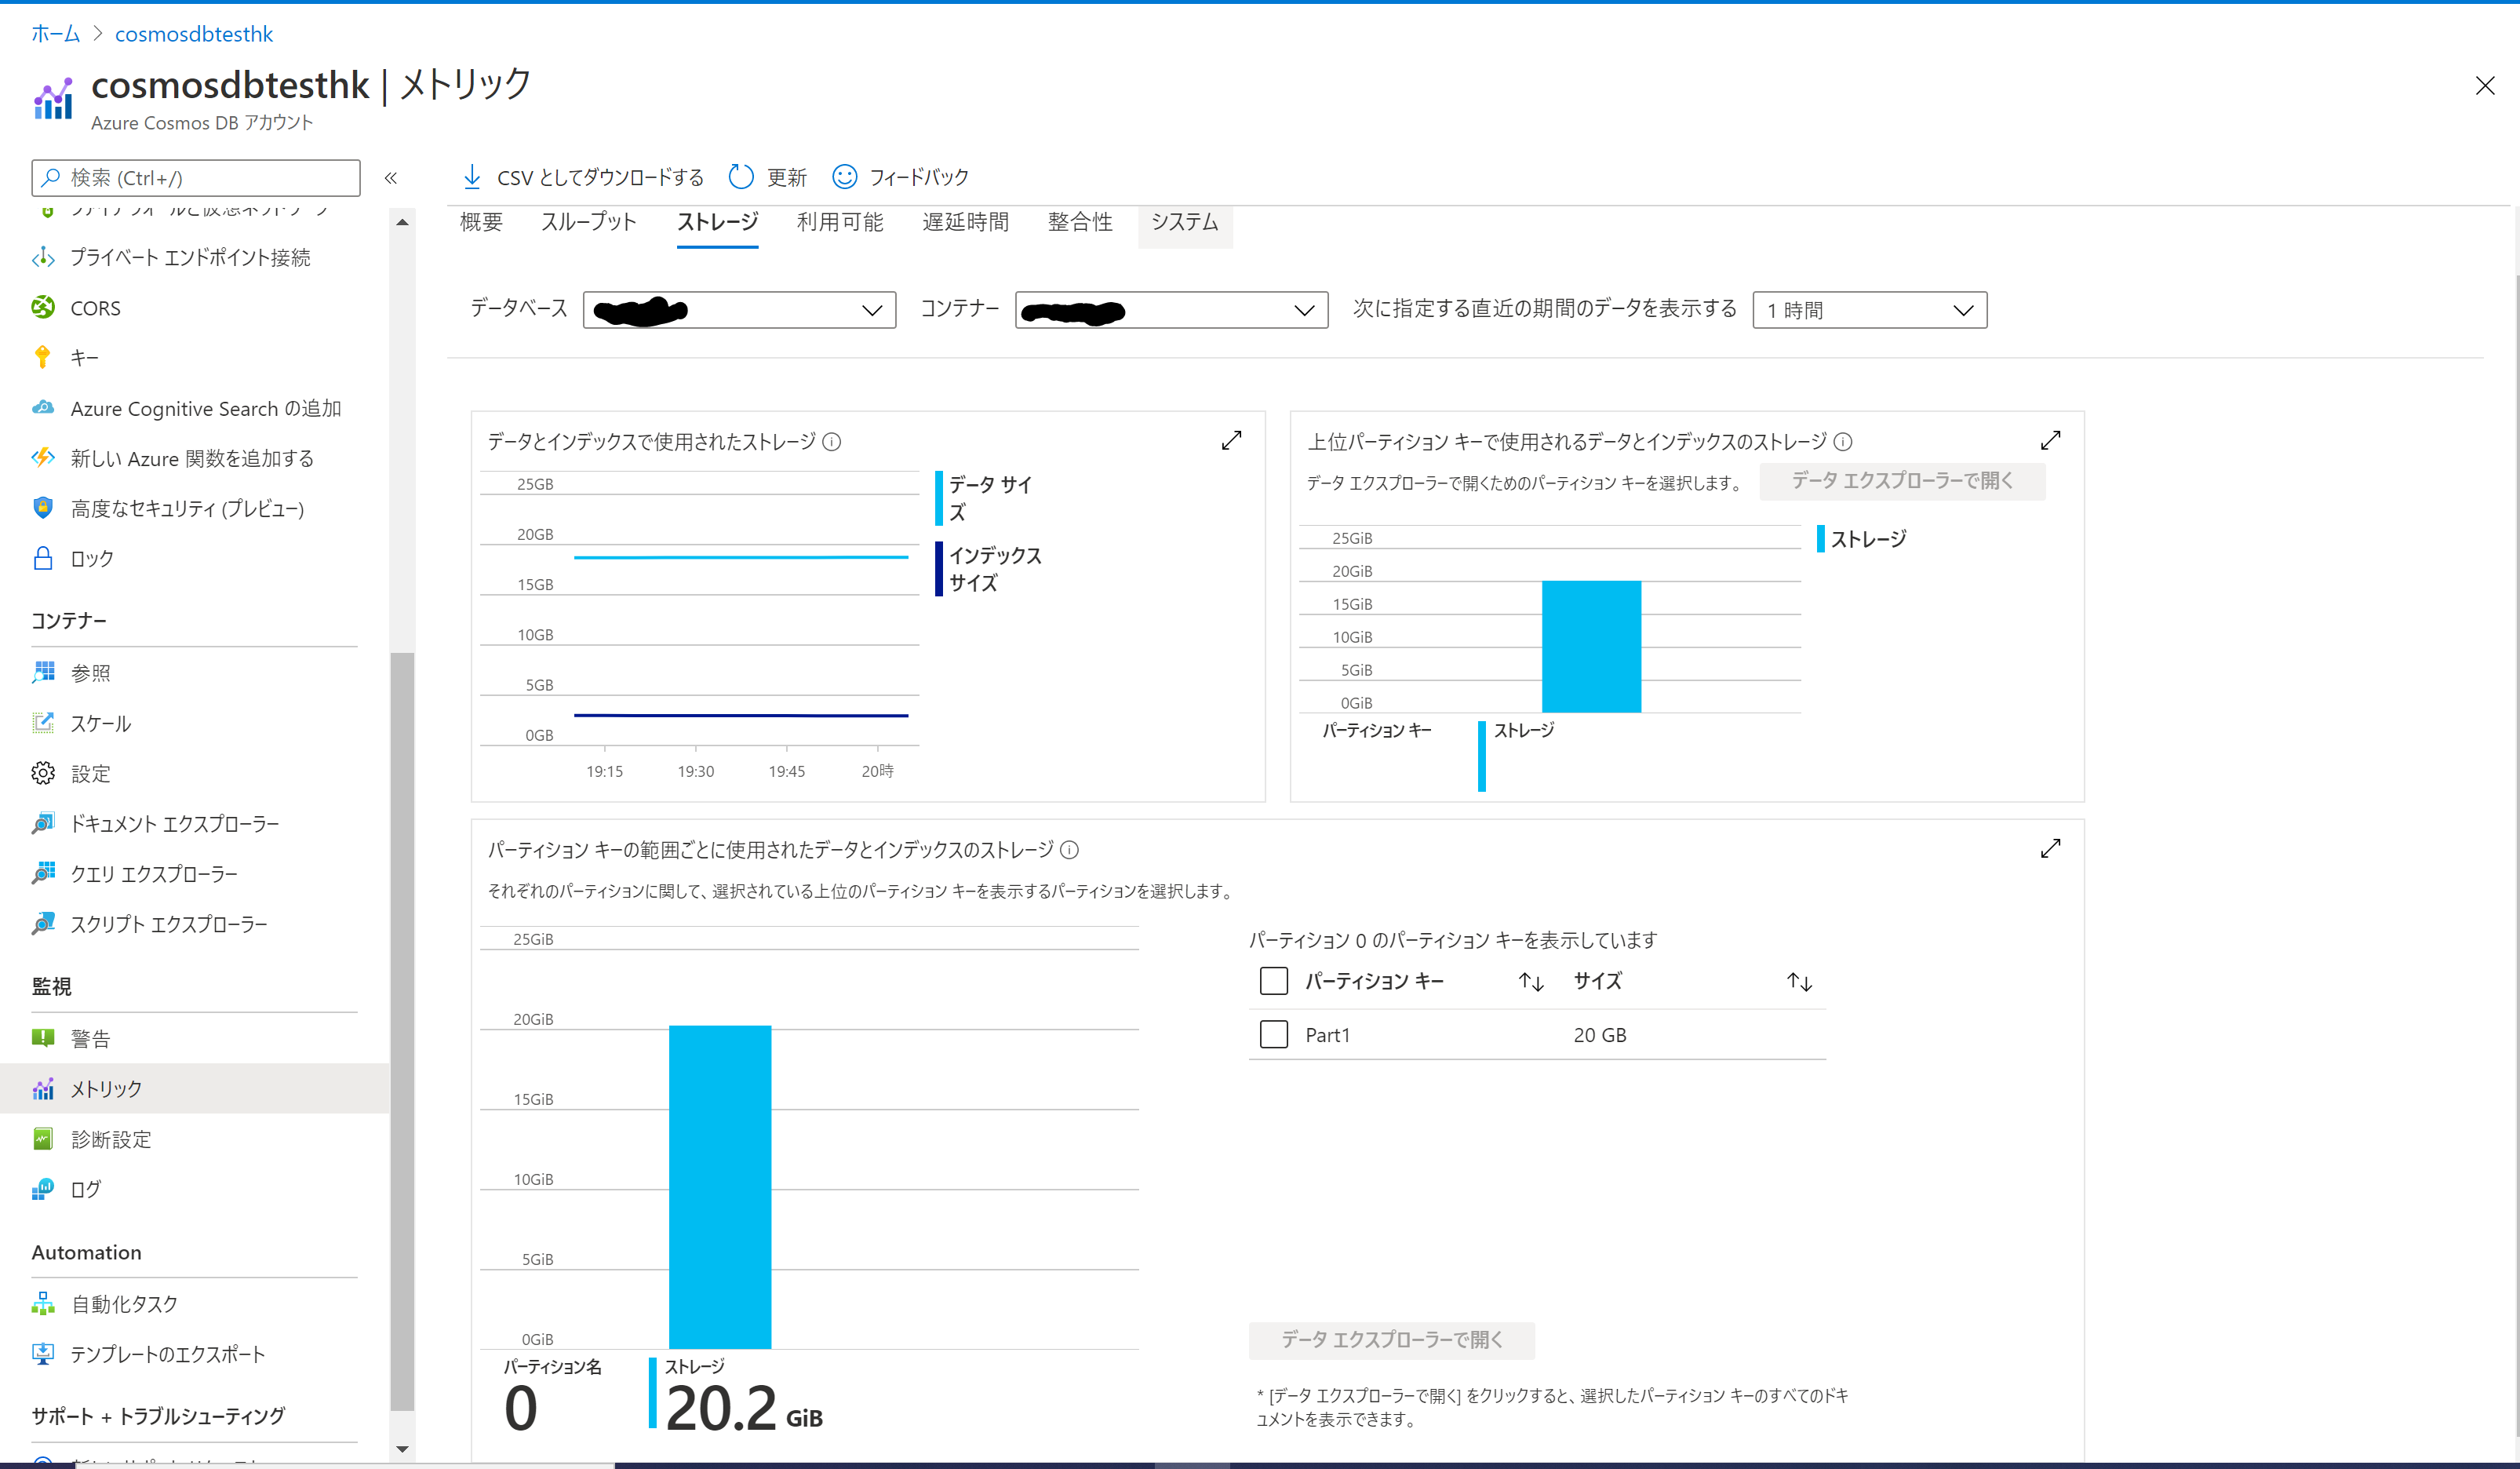This screenshot has width=2520, height=1469.
Task: Open ドキュメント エクスプローラー in sidebar
Action: 174,824
